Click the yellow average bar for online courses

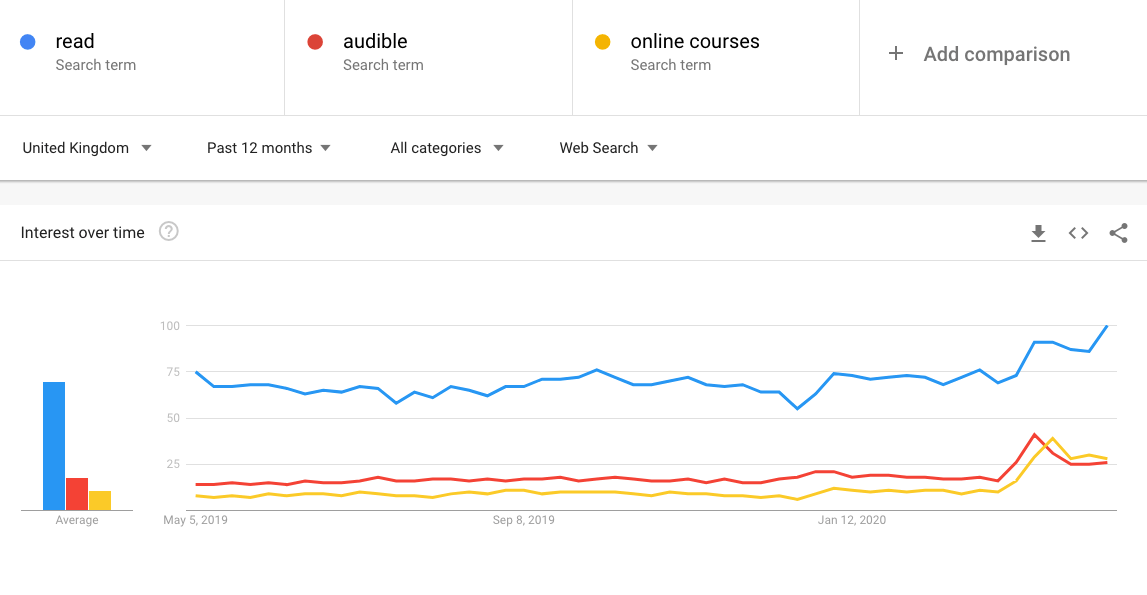100,500
